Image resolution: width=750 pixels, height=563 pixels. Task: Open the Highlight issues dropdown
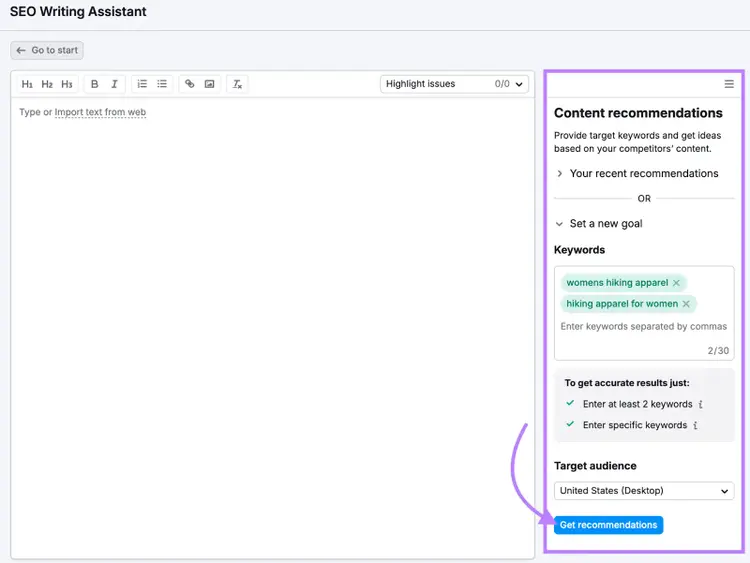pyautogui.click(x=454, y=84)
